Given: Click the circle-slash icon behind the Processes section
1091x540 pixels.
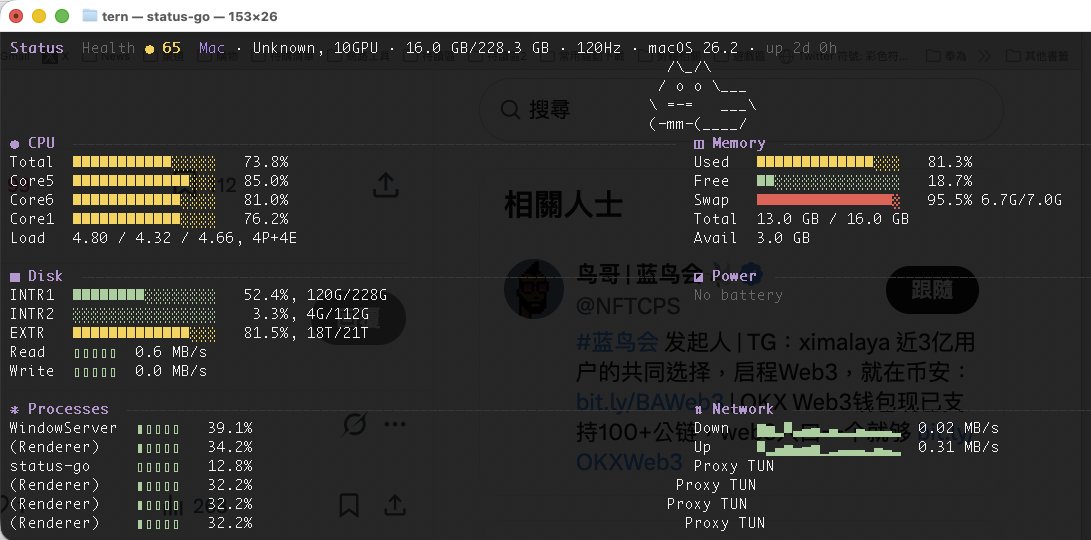Looking at the screenshot, I should (x=355, y=424).
